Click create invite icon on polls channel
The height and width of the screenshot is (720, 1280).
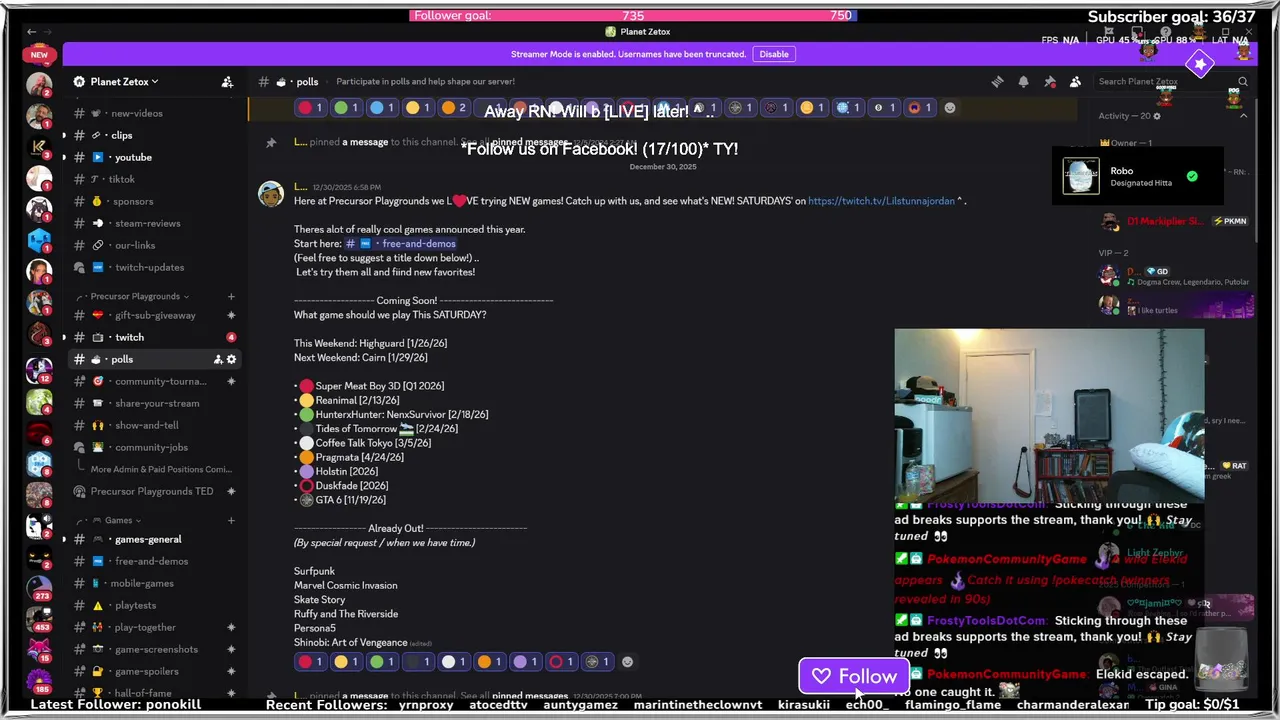pyautogui.click(x=218, y=359)
